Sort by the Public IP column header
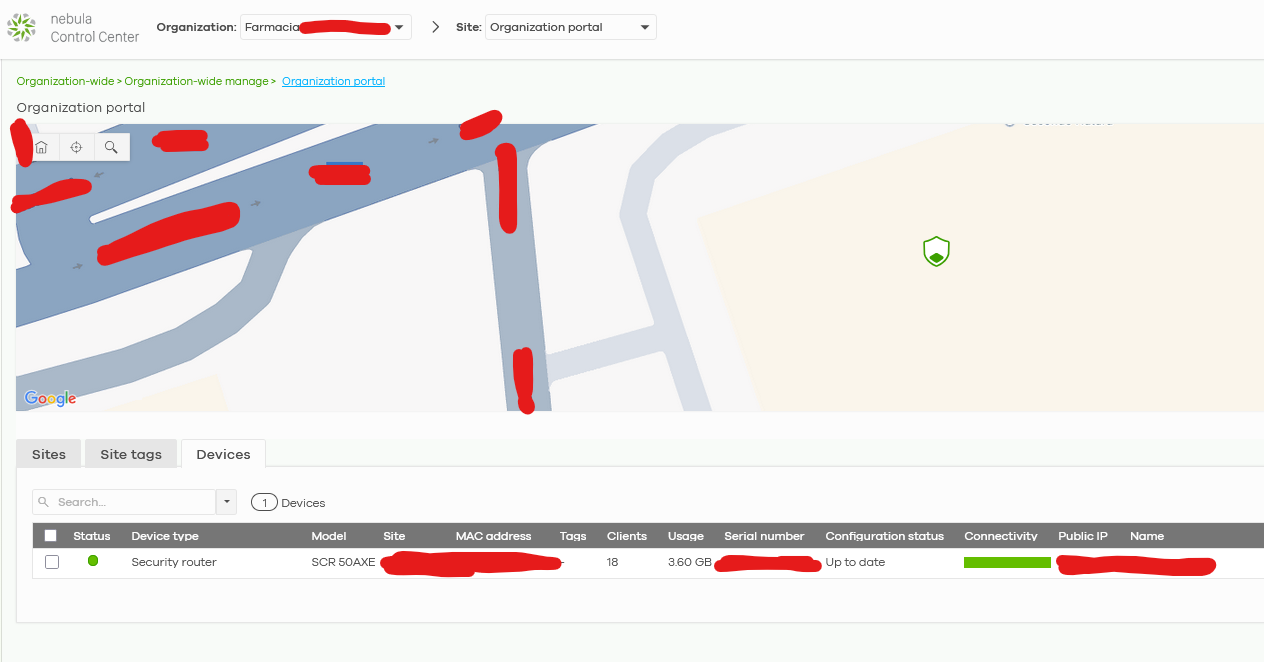This screenshot has height=662, width=1264. click(1083, 536)
